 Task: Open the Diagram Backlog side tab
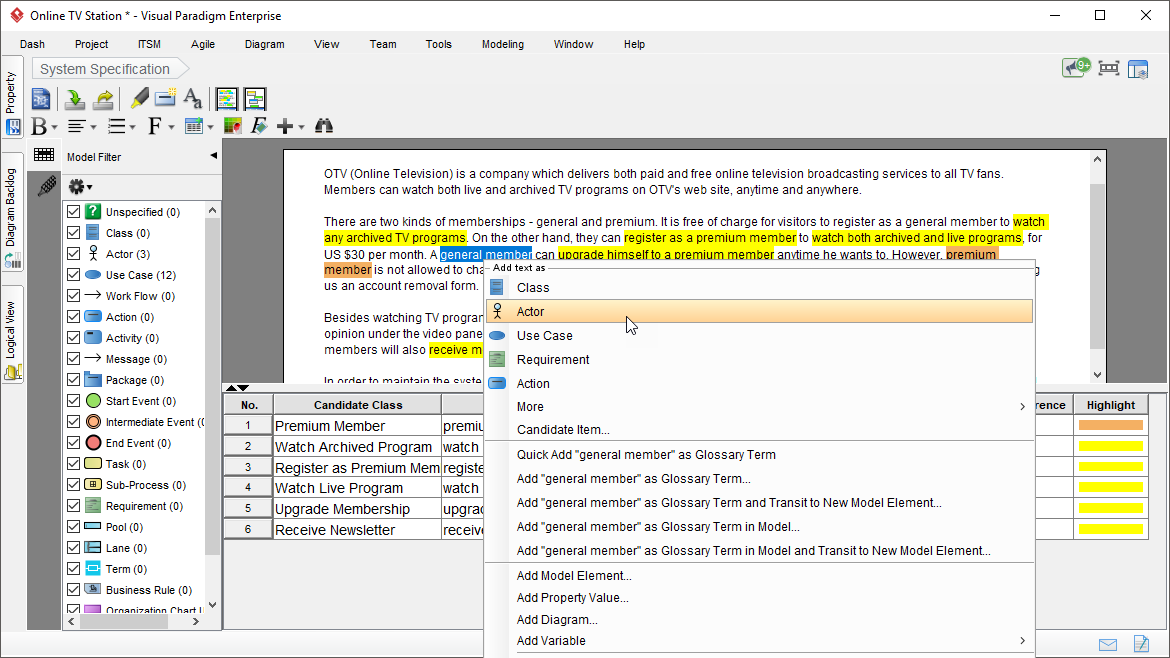(12, 212)
